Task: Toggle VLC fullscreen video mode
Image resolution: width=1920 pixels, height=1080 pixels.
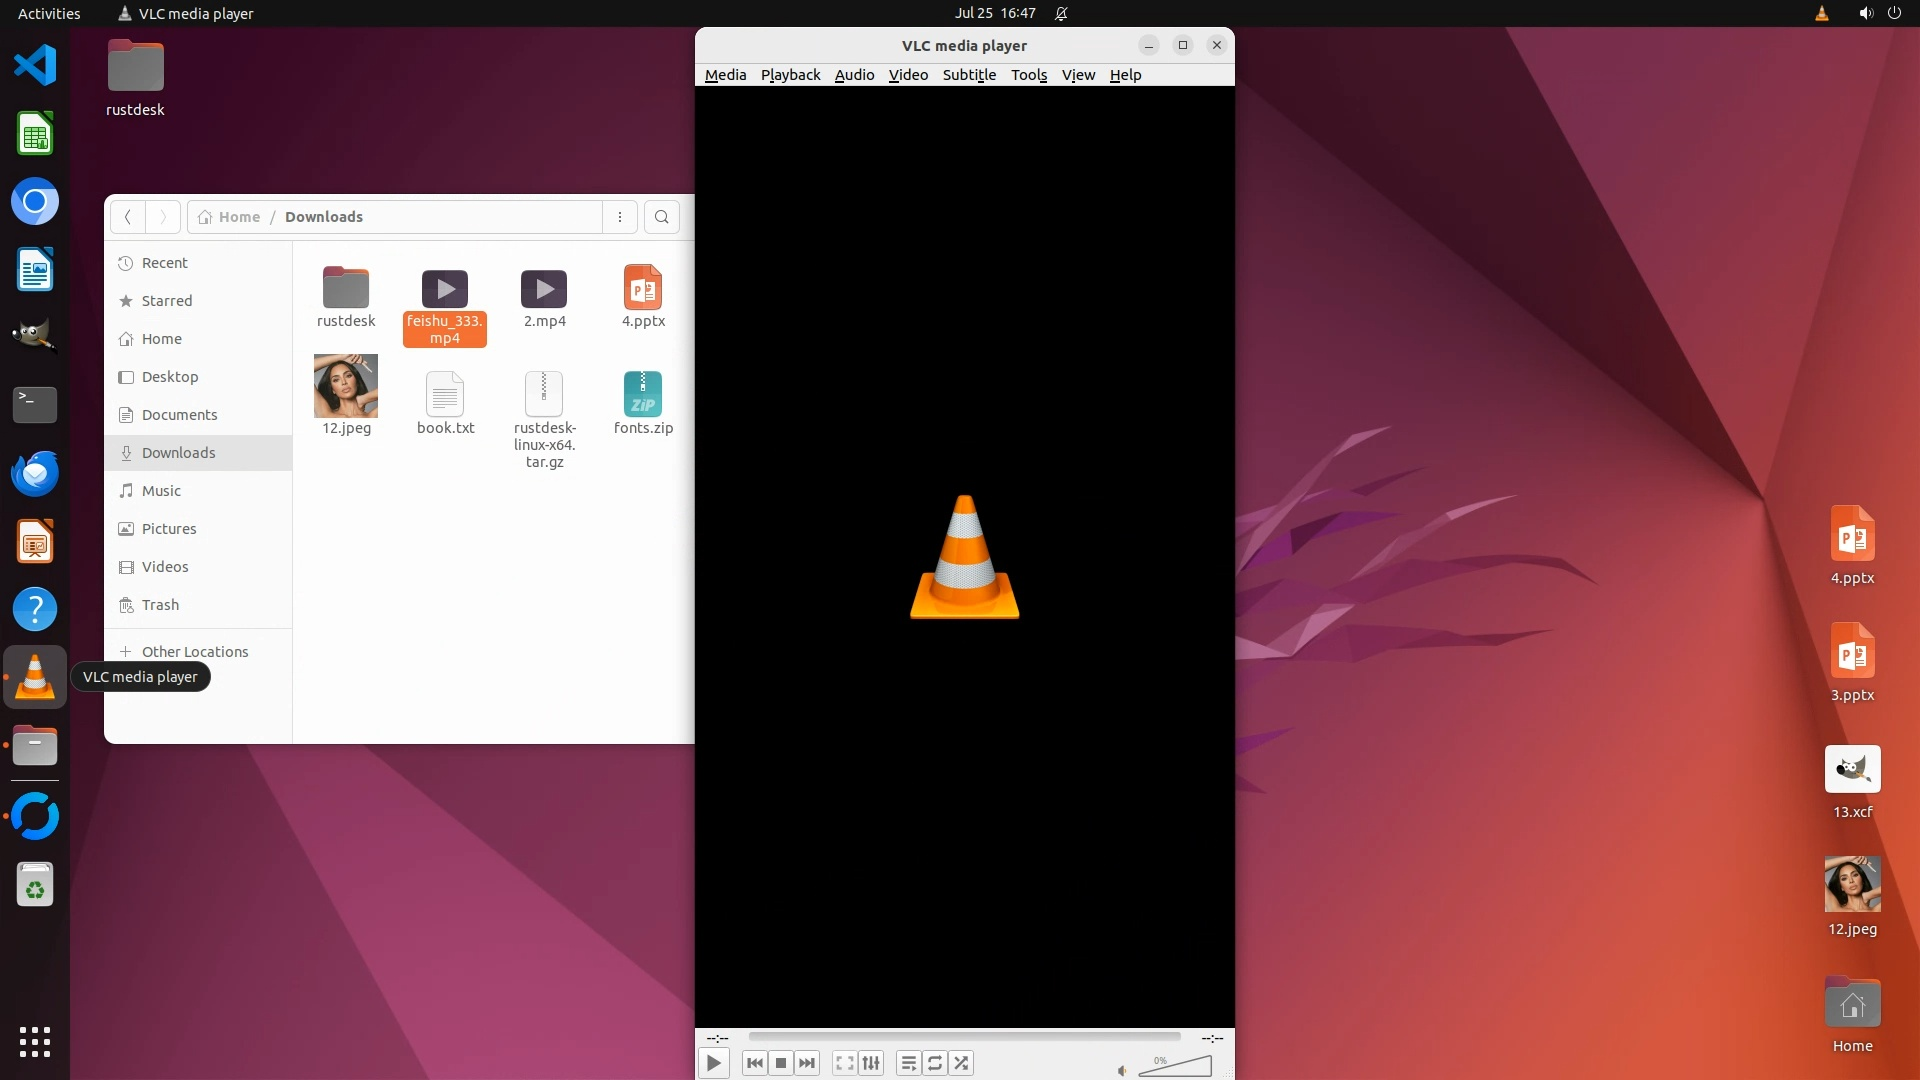Action: coord(845,1063)
